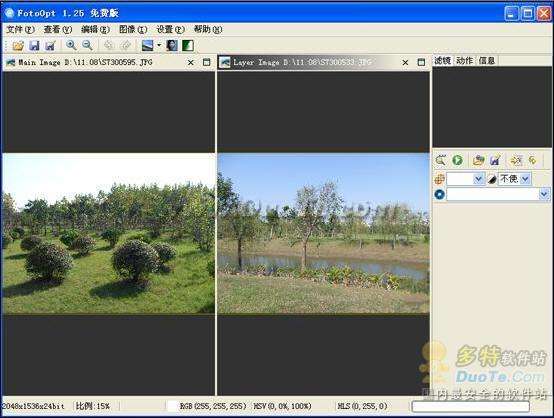Screen dimensions: 554x418
Task: Click the Save As disk with pencil icon
Action: coord(50,45)
